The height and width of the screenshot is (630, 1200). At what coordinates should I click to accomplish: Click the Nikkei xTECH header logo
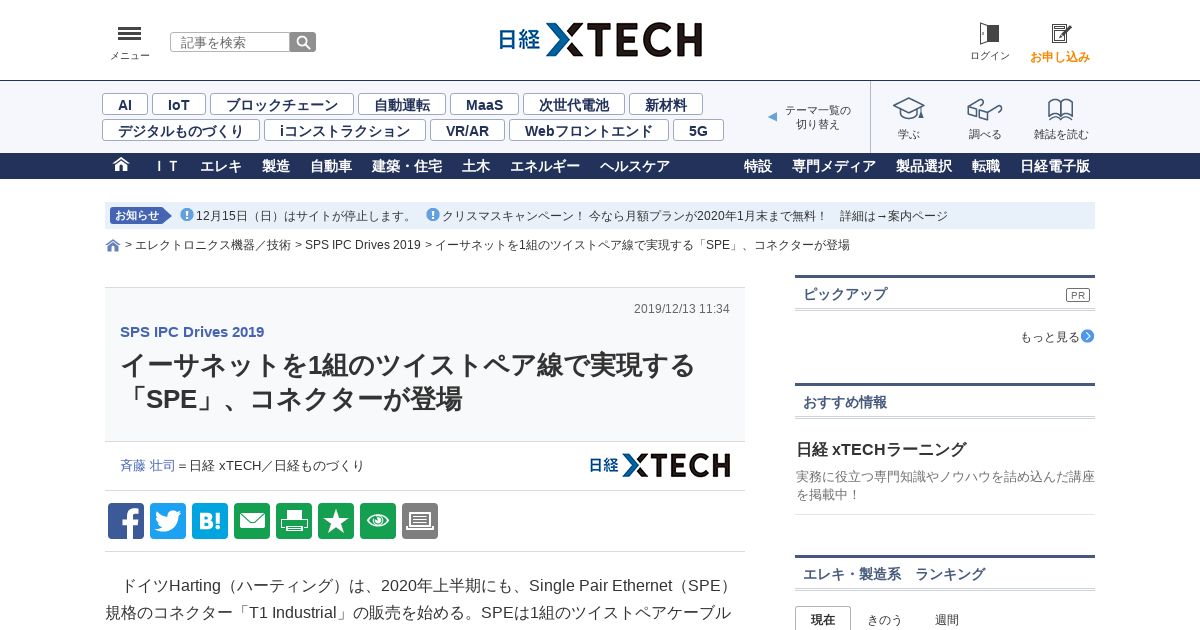(x=600, y=40)
